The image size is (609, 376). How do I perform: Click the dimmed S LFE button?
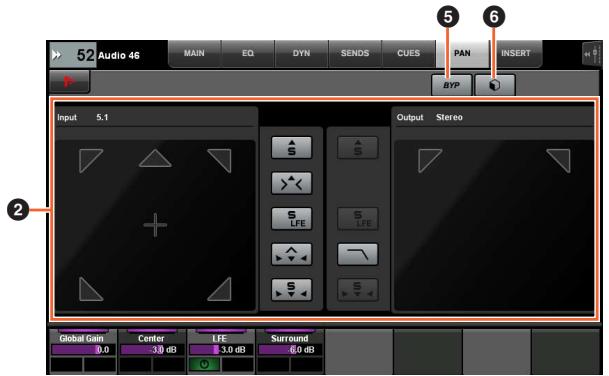click(x=358, y=219)
